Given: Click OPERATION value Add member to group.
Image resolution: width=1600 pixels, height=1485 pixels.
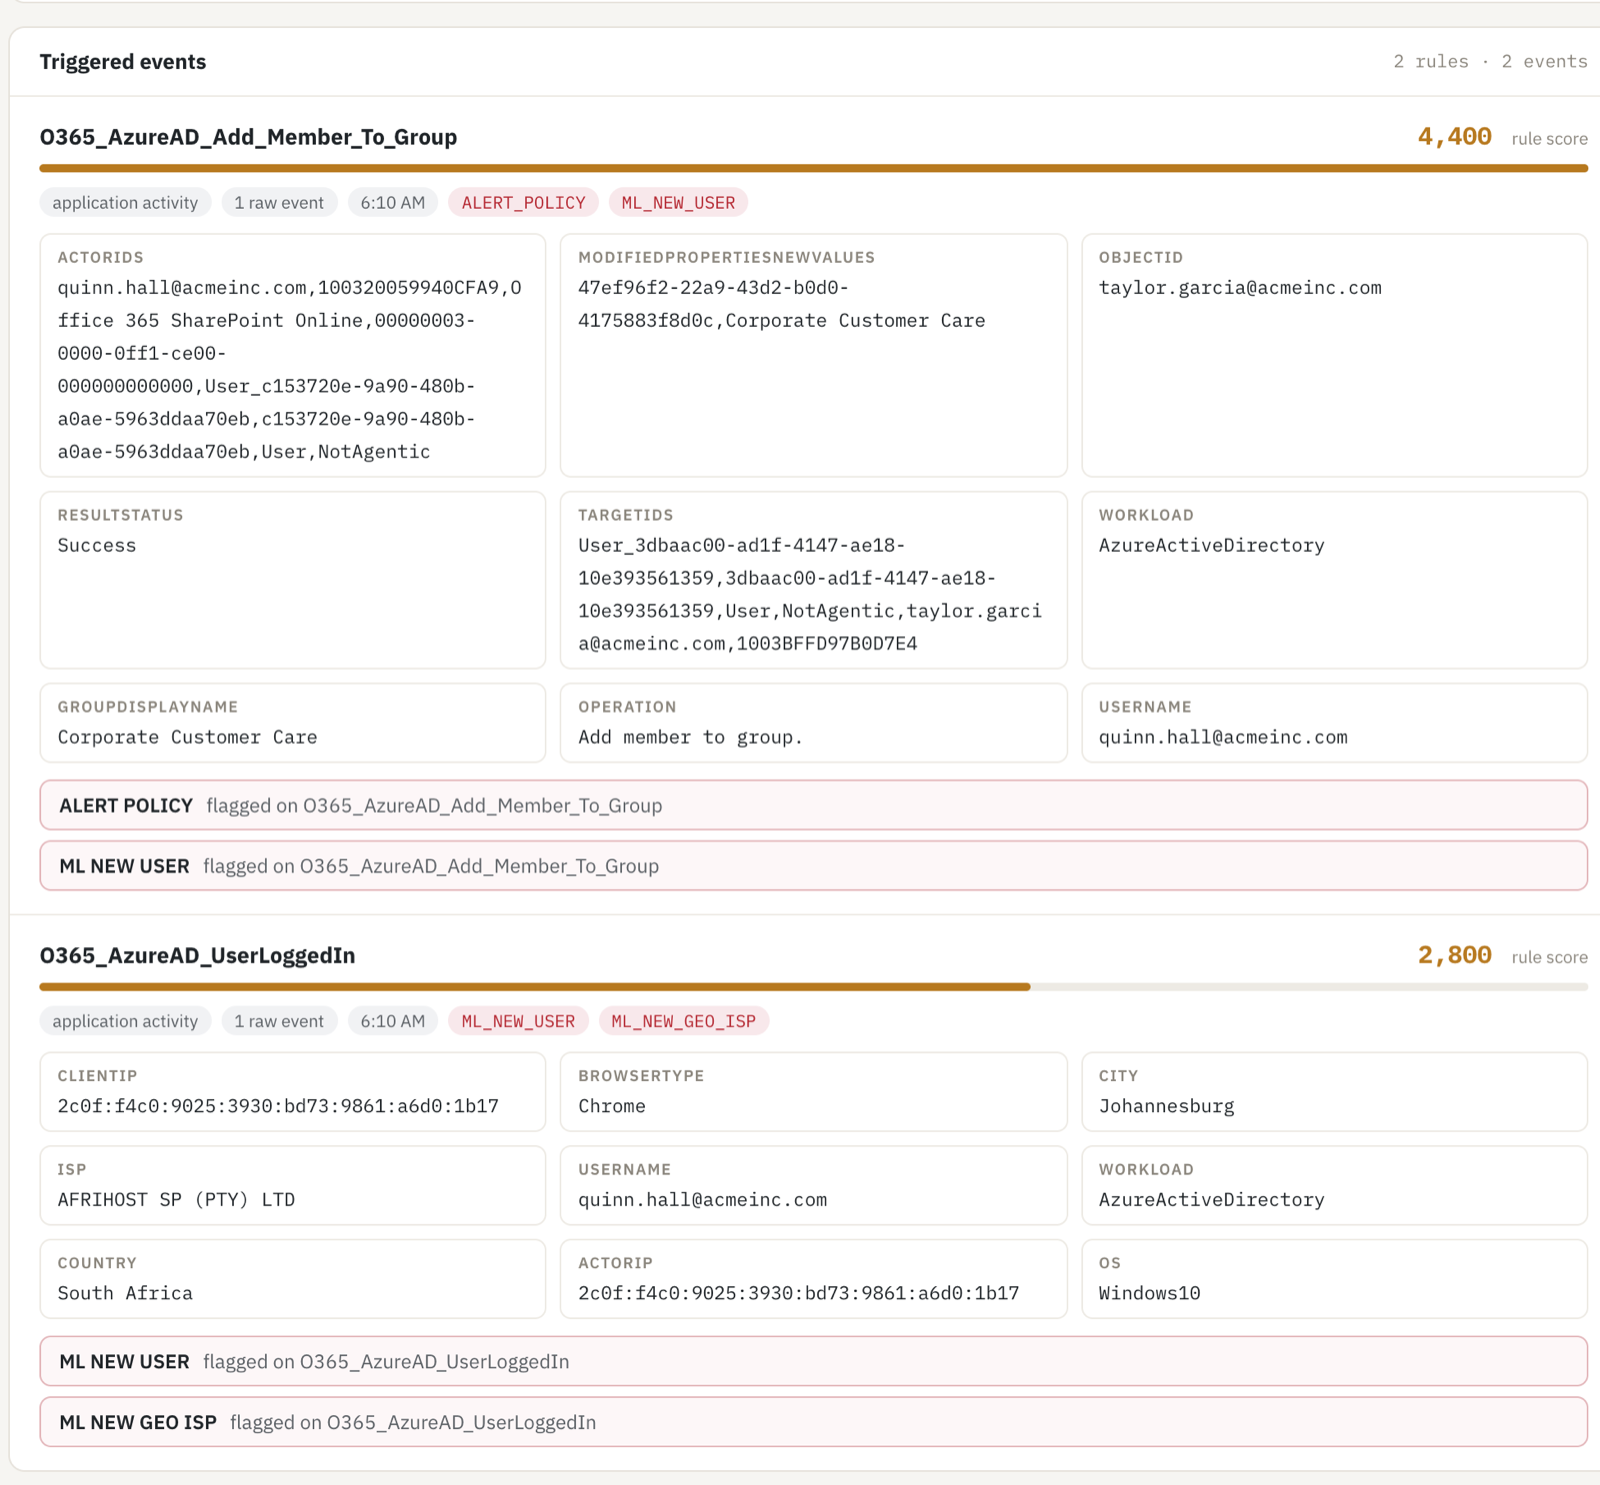Looking at the screenshot, I should click(690, 737).
